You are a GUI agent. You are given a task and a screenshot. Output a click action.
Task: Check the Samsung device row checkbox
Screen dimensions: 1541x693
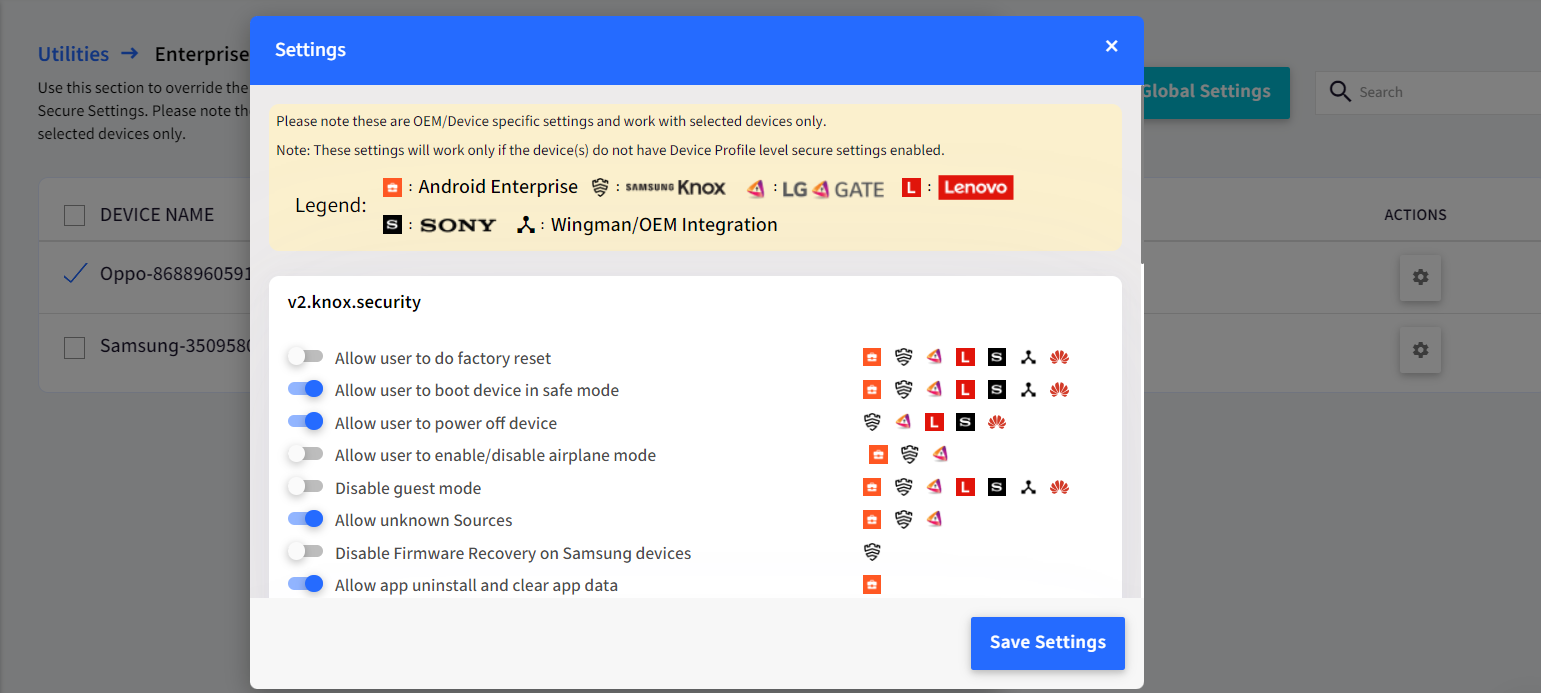click(x=74, y=348)
